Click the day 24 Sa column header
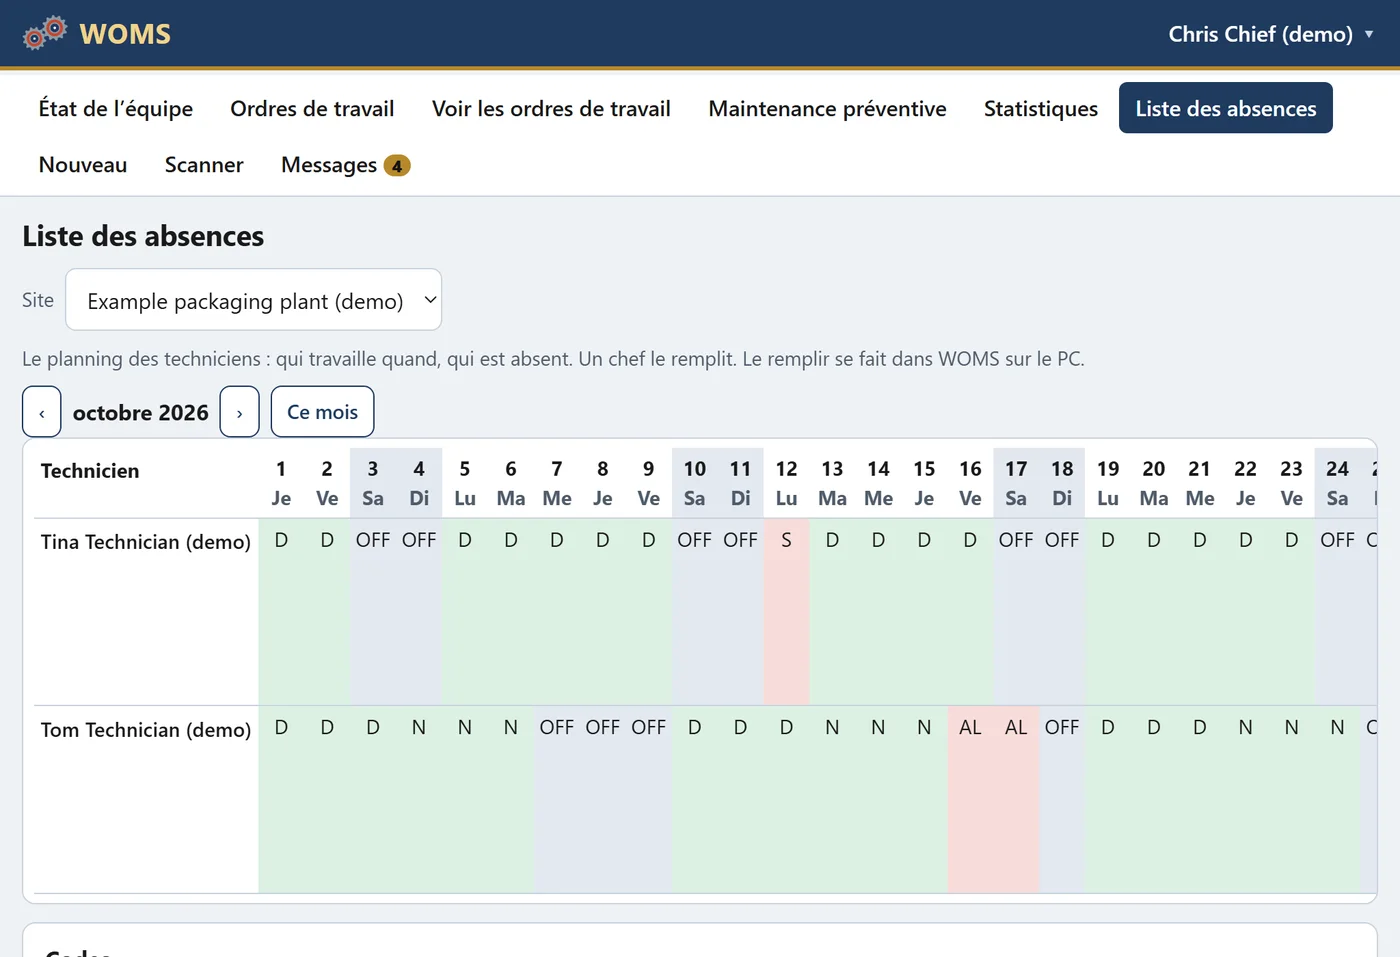The image size is (1400, 957). click(1337, 483)
